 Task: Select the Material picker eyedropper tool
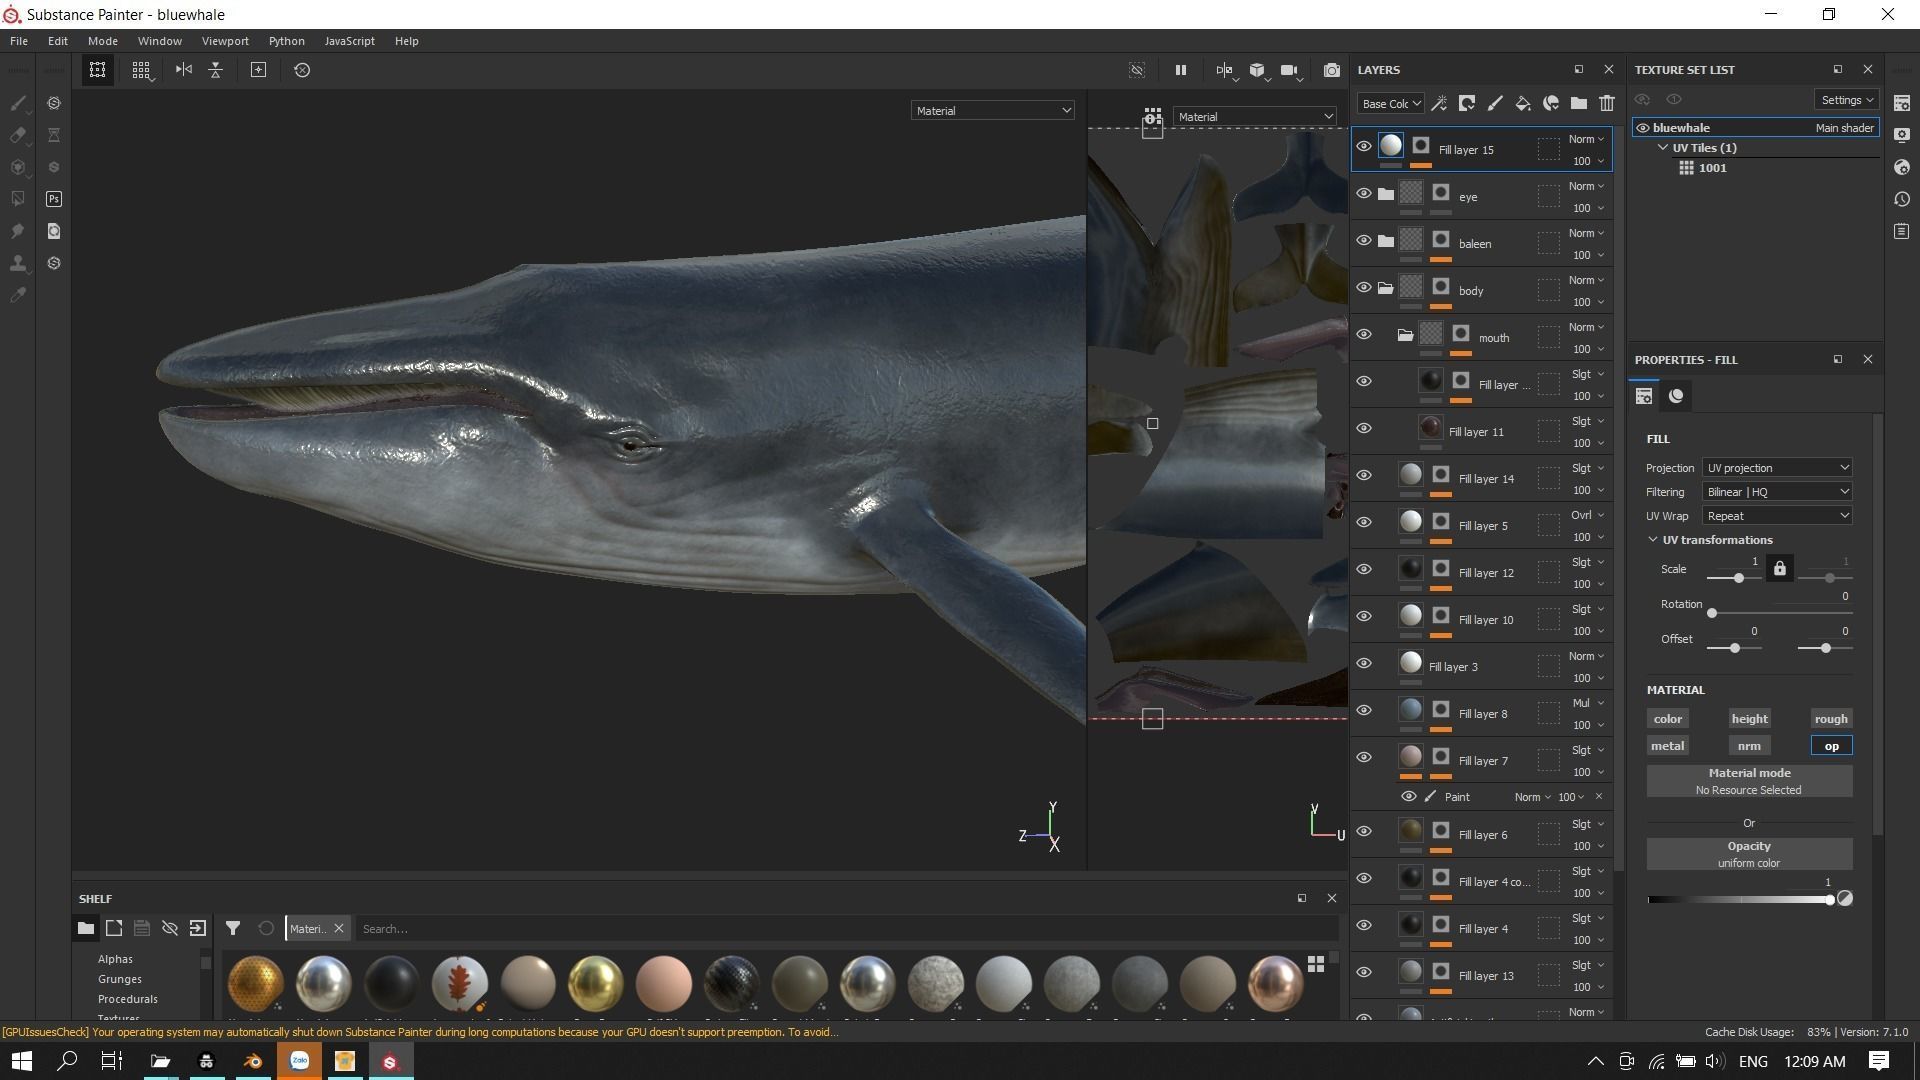coord(18,295)
